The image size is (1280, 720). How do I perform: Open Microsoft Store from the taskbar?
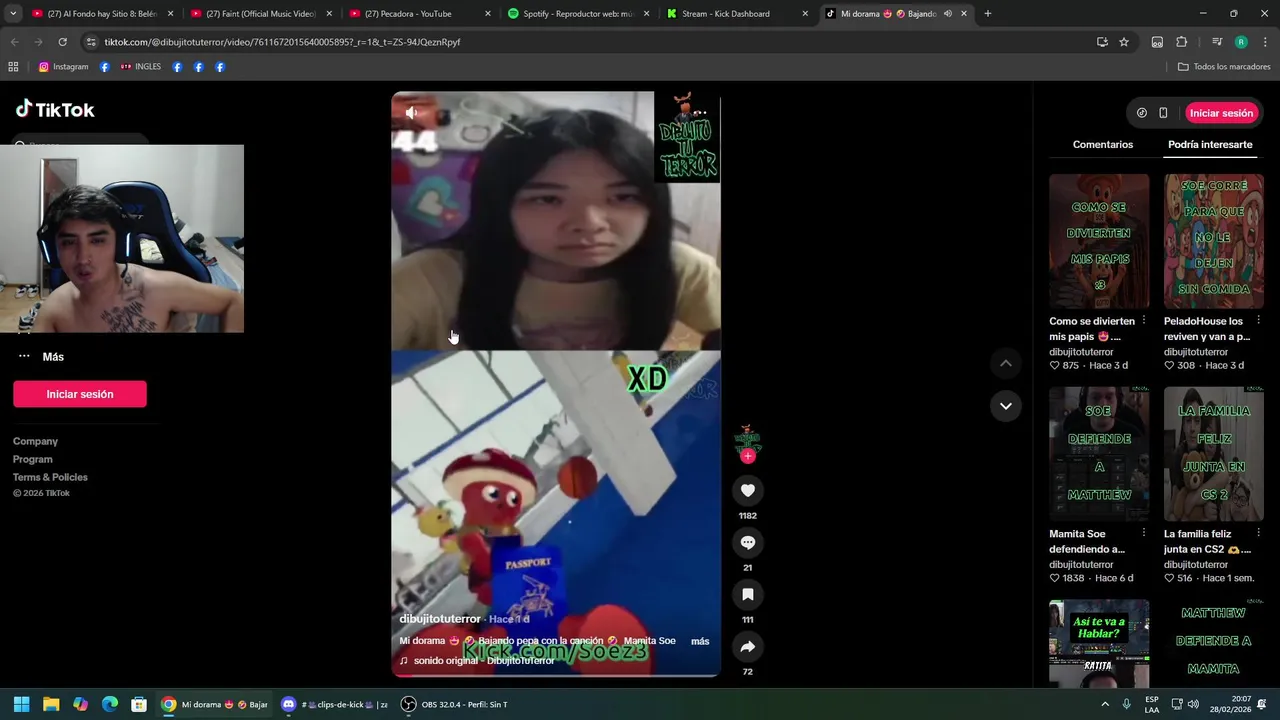pos(139,704)
